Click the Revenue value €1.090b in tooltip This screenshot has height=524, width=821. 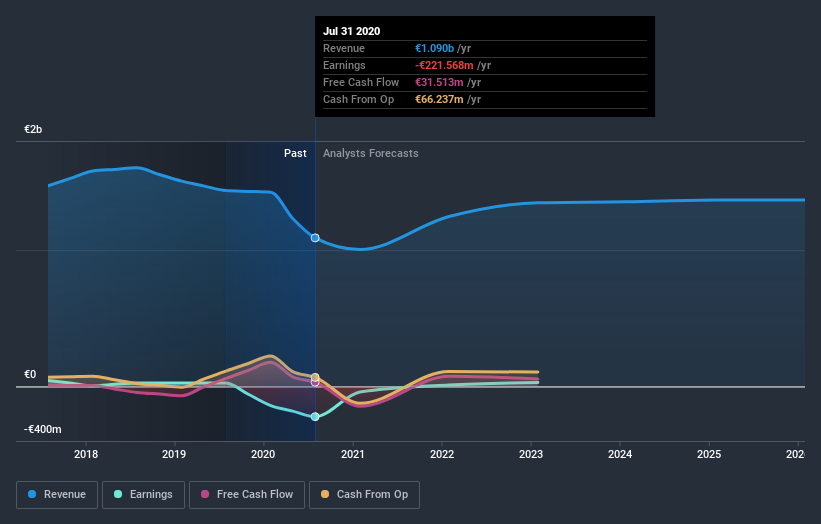435,48
